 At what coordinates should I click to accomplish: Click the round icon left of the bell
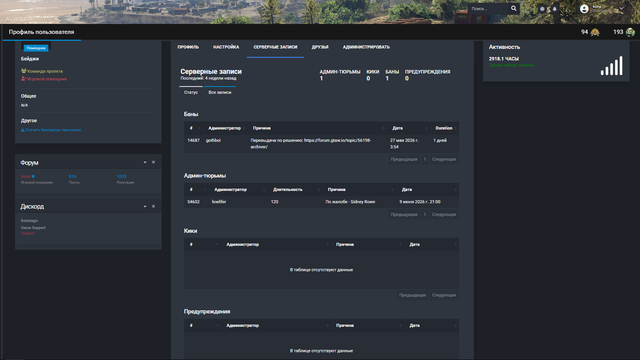542,9
